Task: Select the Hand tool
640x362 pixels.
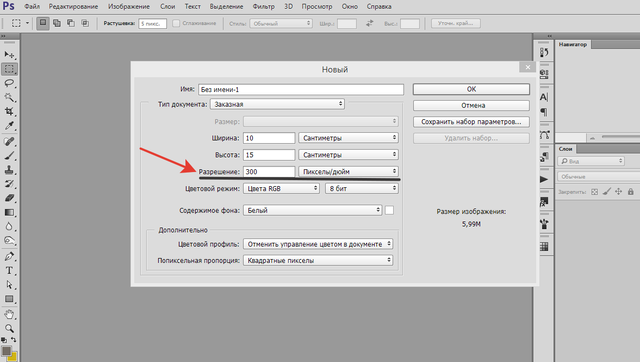Action: 9,314
